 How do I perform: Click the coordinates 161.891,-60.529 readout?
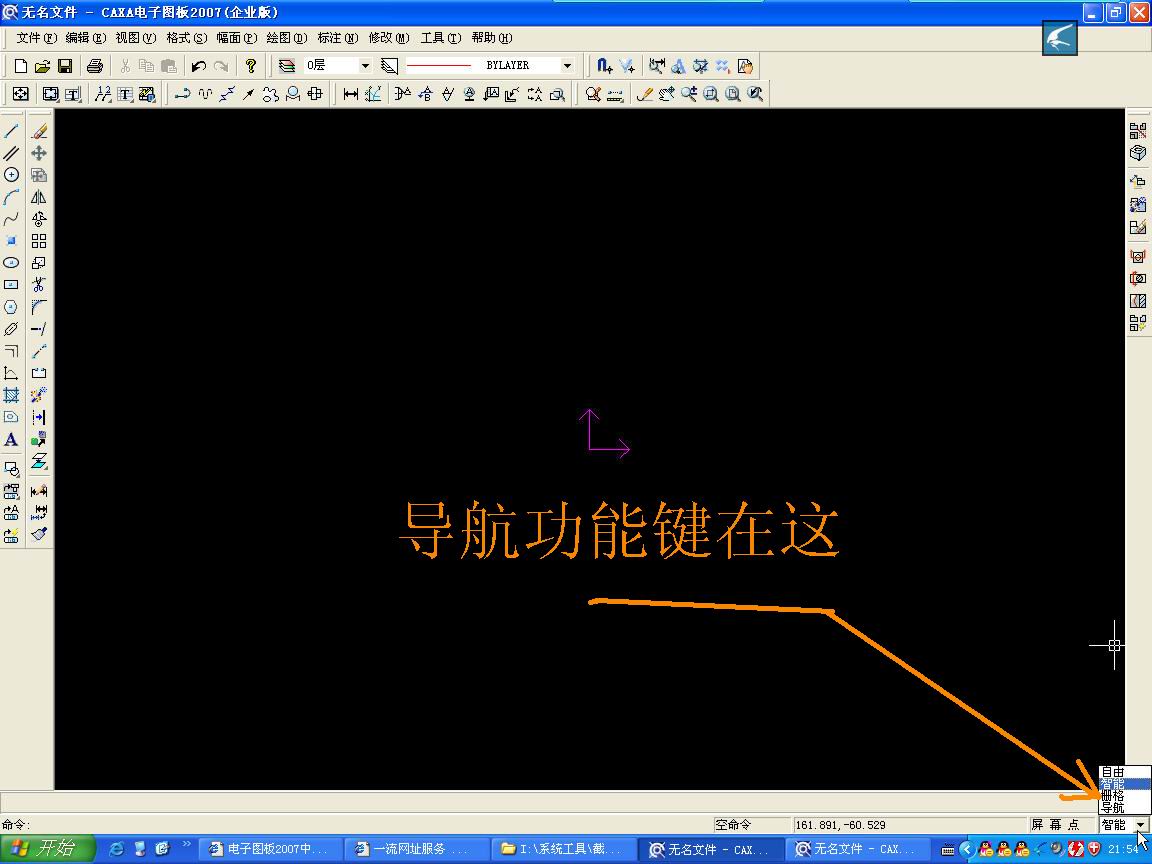click(909, 825)
